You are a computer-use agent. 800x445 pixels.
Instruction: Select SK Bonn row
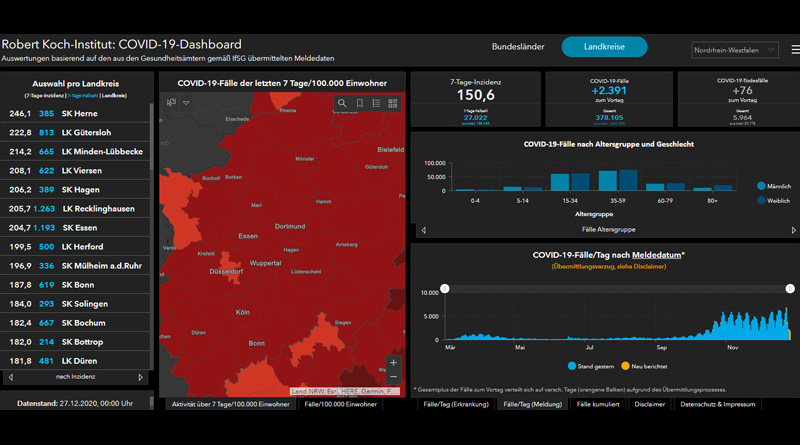point(76,285)
